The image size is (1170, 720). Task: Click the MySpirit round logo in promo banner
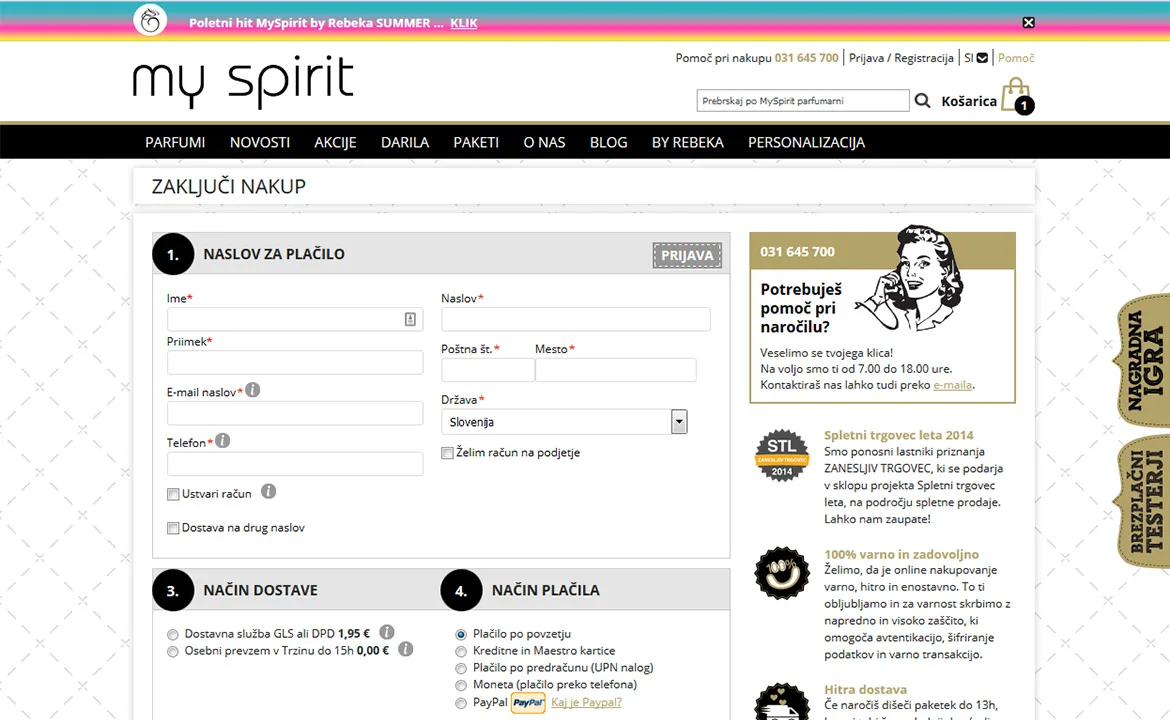tap(150, 20)
